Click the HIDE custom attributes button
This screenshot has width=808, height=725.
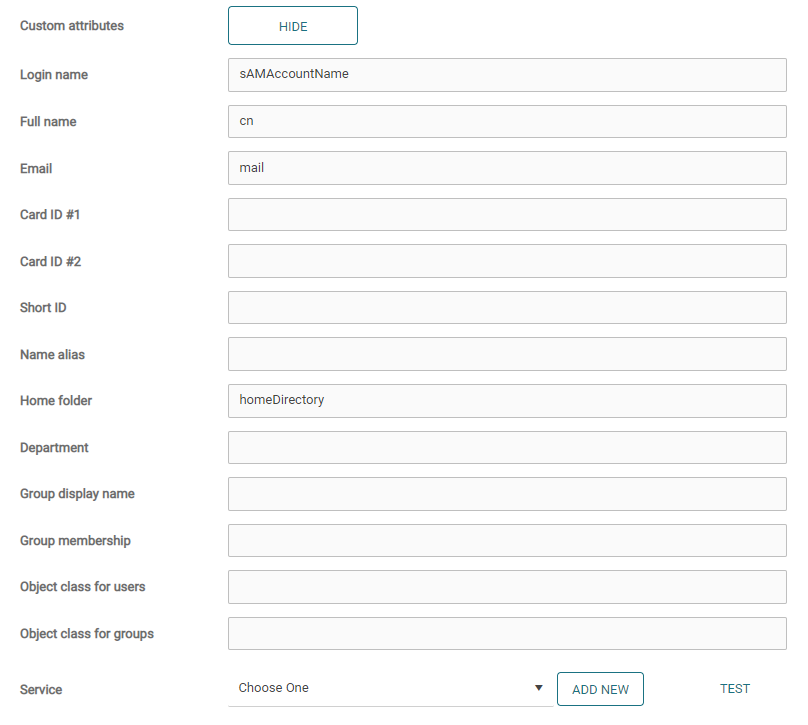point(292,26)
